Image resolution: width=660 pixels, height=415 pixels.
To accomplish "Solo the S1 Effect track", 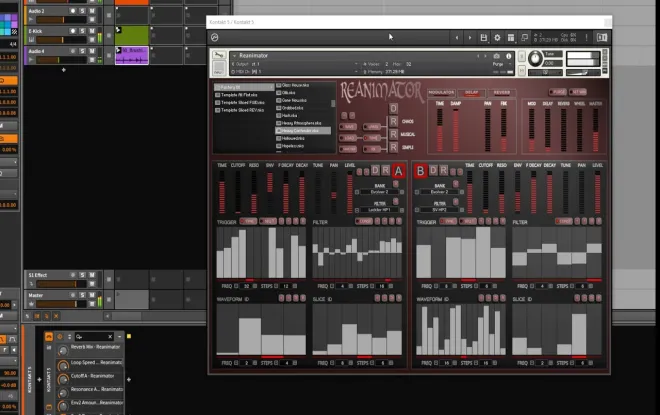I will tap(82, 275).
